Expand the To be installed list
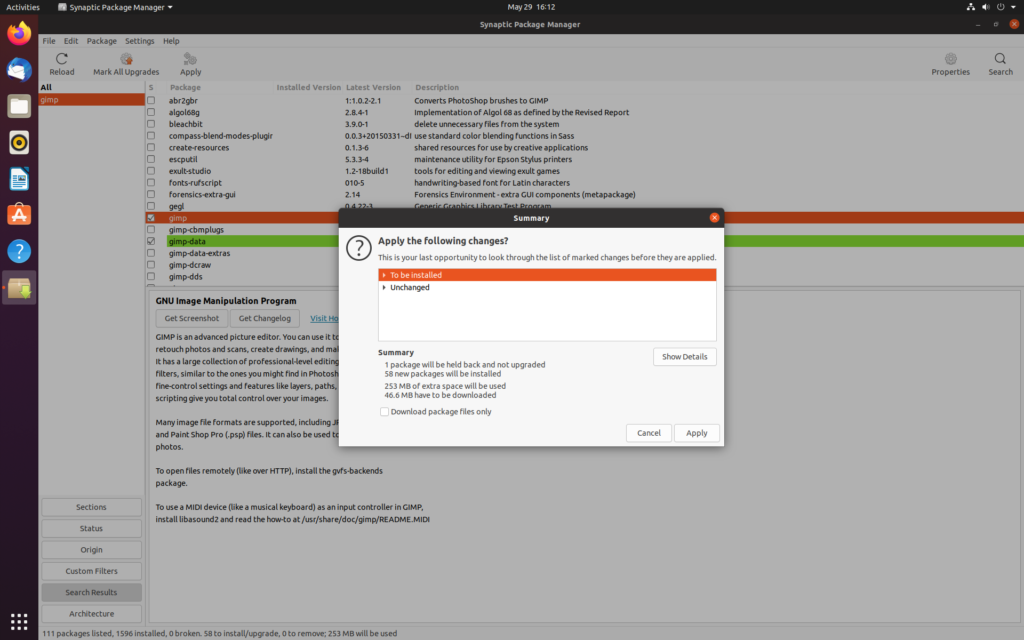This screenshot has height=640, width=1024. tap(384, 275)
